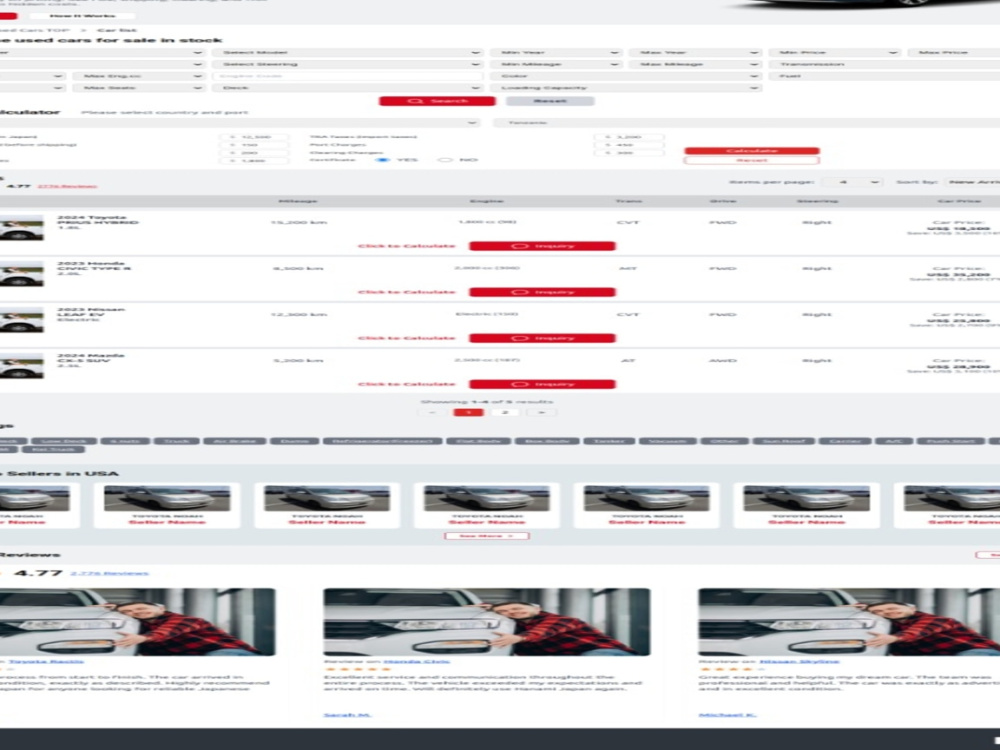Go to the previous results page arrow
The height and width of the screenshot is (750, 1000).
pos(432,413)
